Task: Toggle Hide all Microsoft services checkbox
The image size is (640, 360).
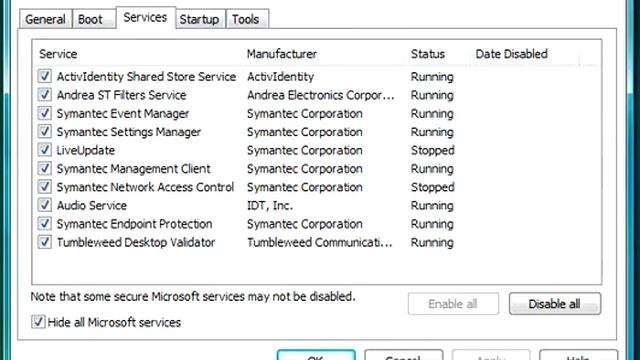Action: 38,322
